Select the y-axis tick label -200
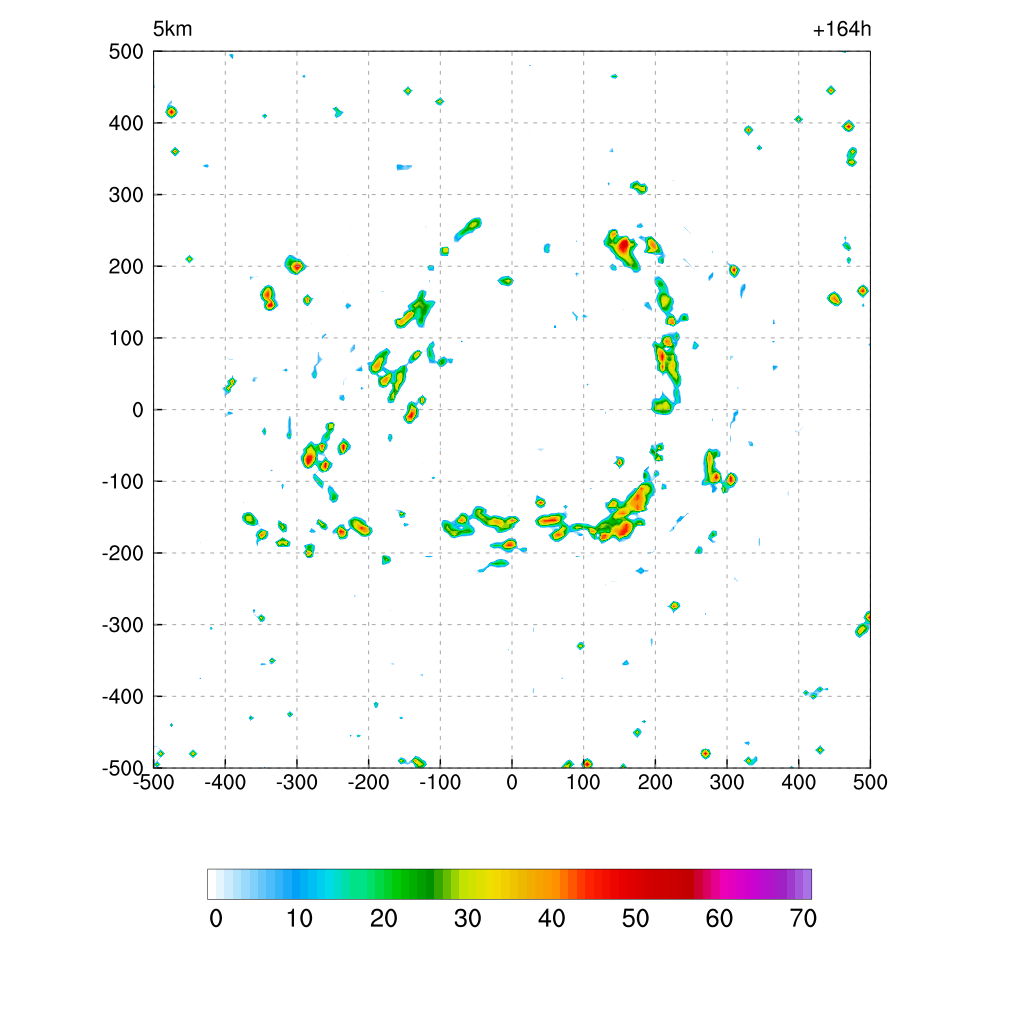The image size is (1024, 1024). pos(123,554)
